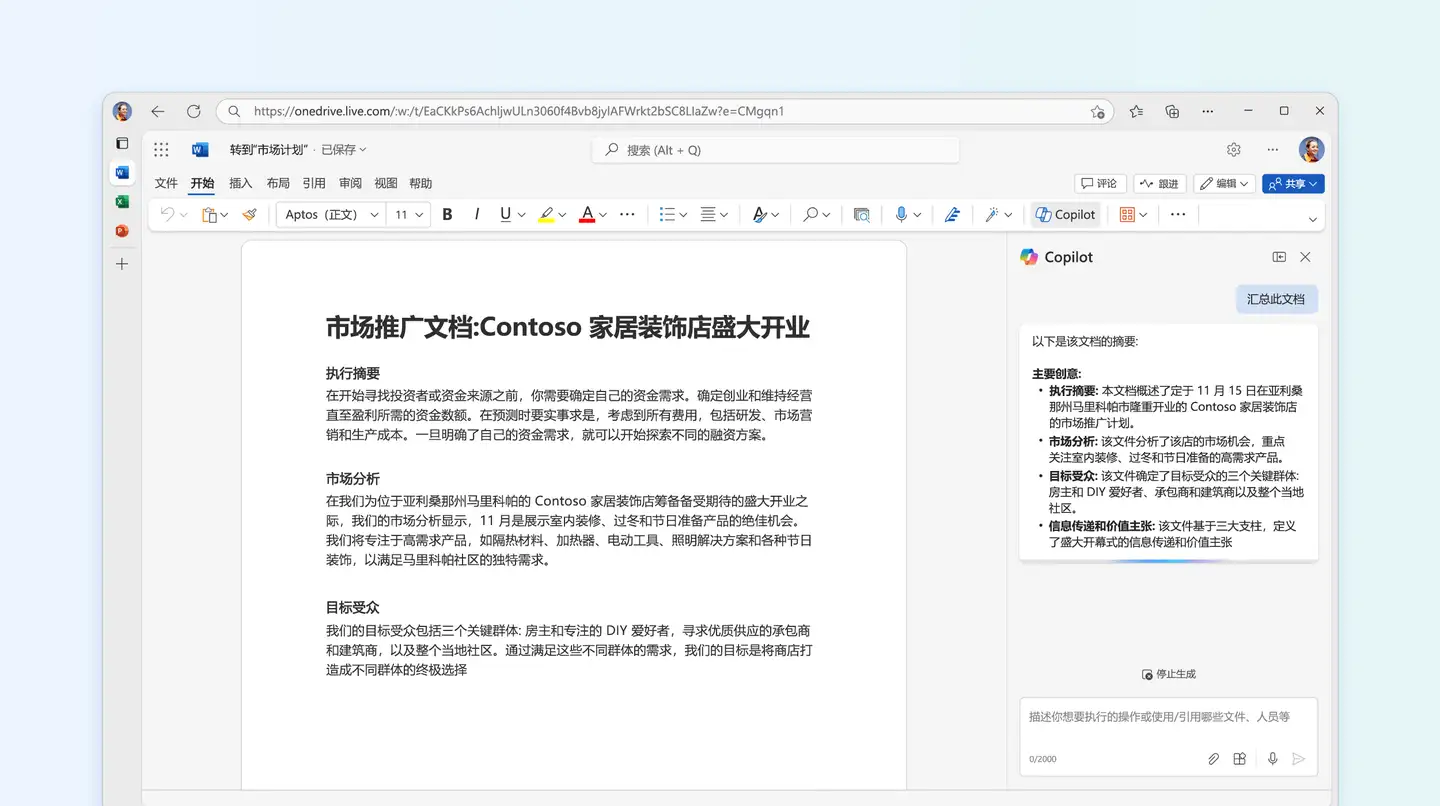Viewport: 1440px width, 806px height.
Task: Toggle italic formatting
Action: (477, 214)
